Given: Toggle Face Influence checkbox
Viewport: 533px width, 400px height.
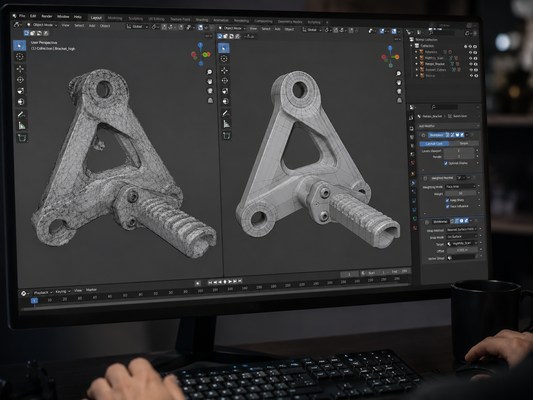Looking at the screenshot, I should [448, 206].
